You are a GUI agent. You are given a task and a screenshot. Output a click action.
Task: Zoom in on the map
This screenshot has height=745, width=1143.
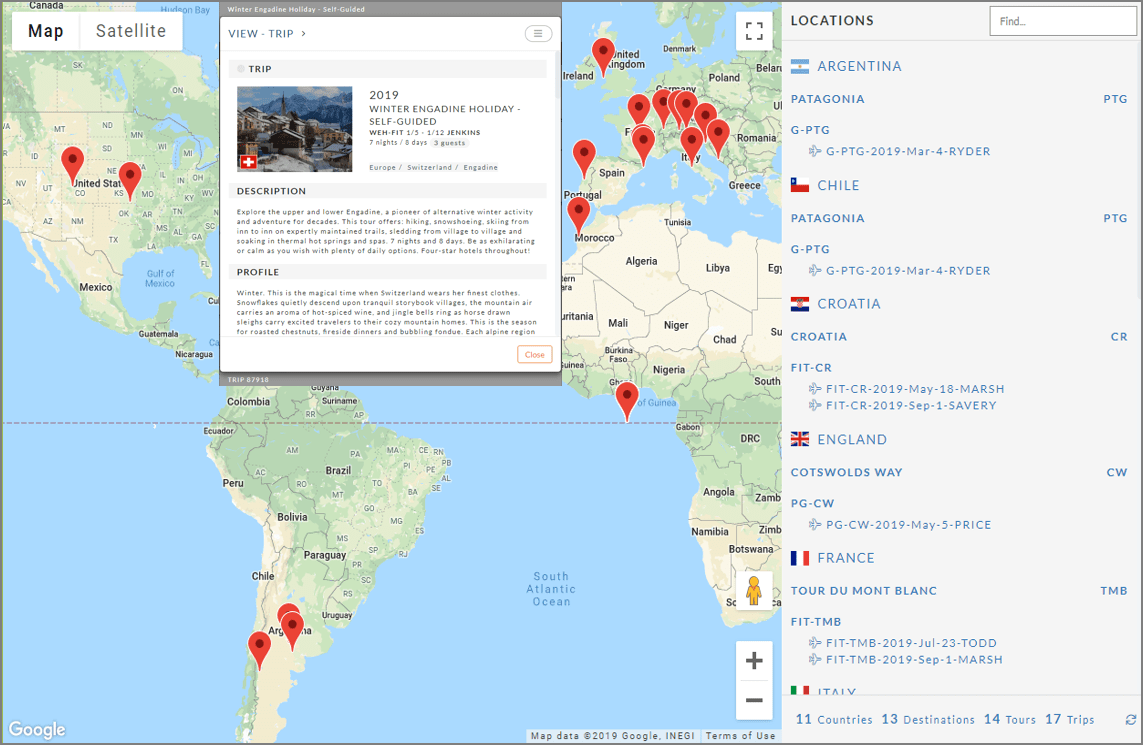pyautogui.click(x=754, y=661)
